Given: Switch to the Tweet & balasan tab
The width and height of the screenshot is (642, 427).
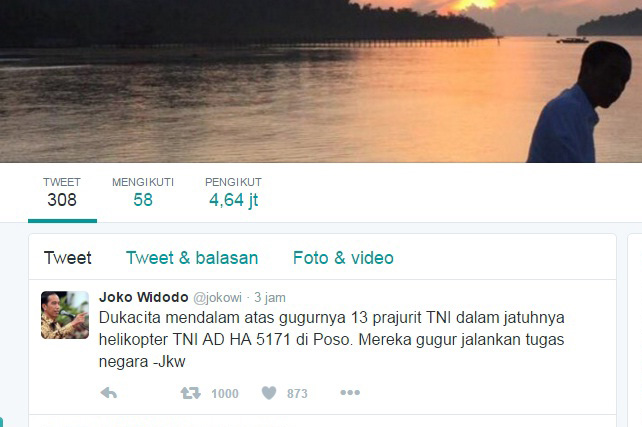Looking at the screenshot, I should (x=192, y=258).
